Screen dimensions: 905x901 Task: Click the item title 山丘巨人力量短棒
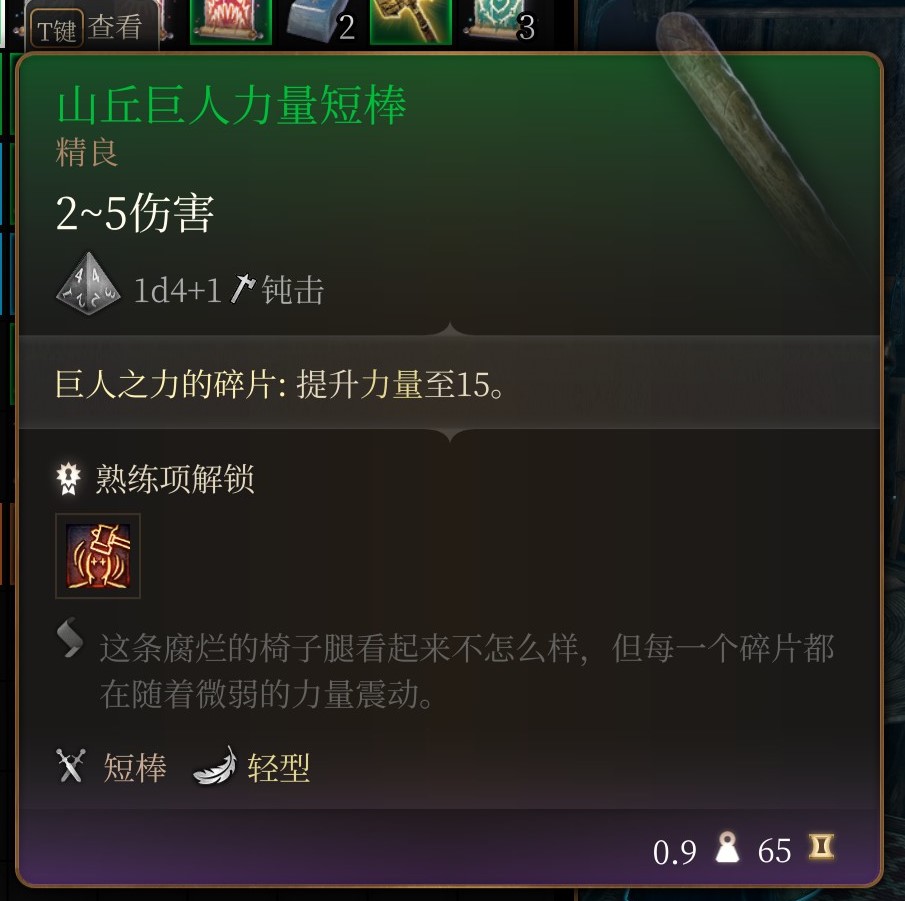tap(231, 105)
